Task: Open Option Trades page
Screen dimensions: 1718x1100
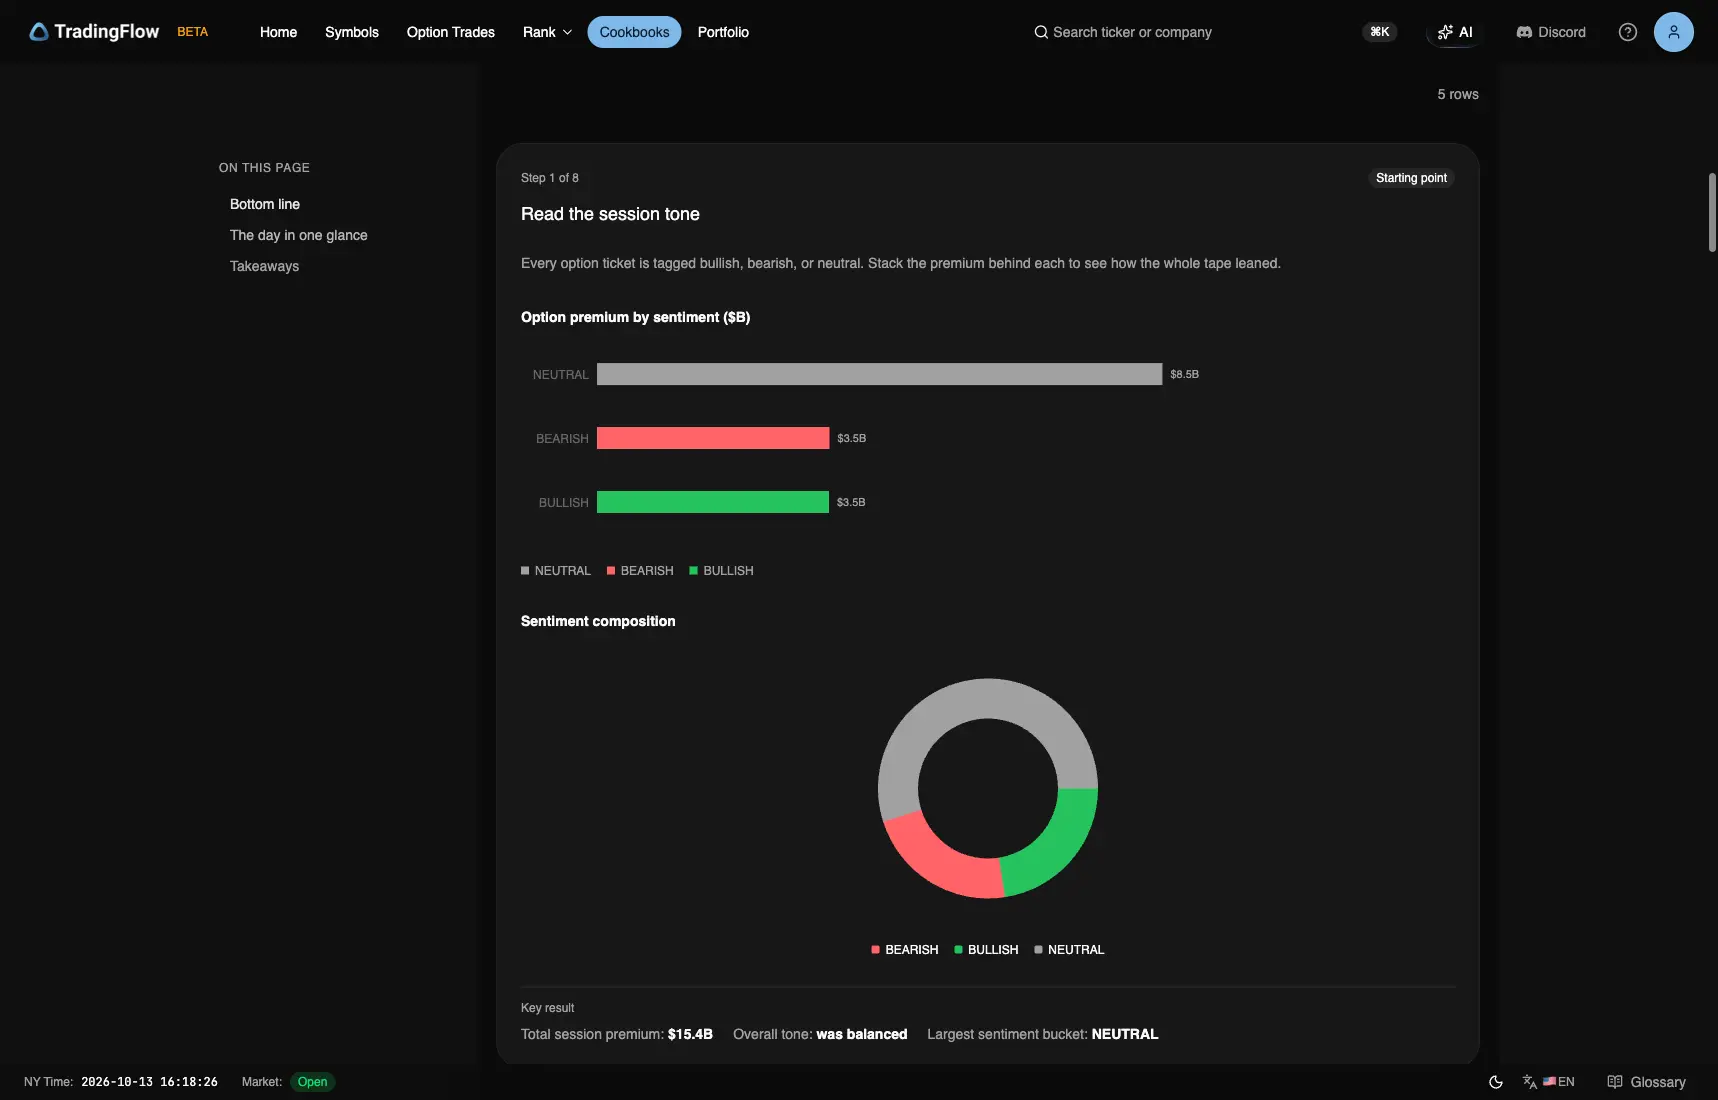Action: (451, 32)
